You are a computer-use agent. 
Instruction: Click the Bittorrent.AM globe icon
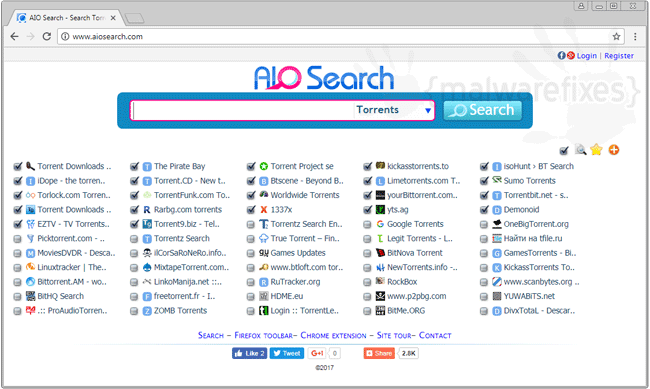coord(30,282)
